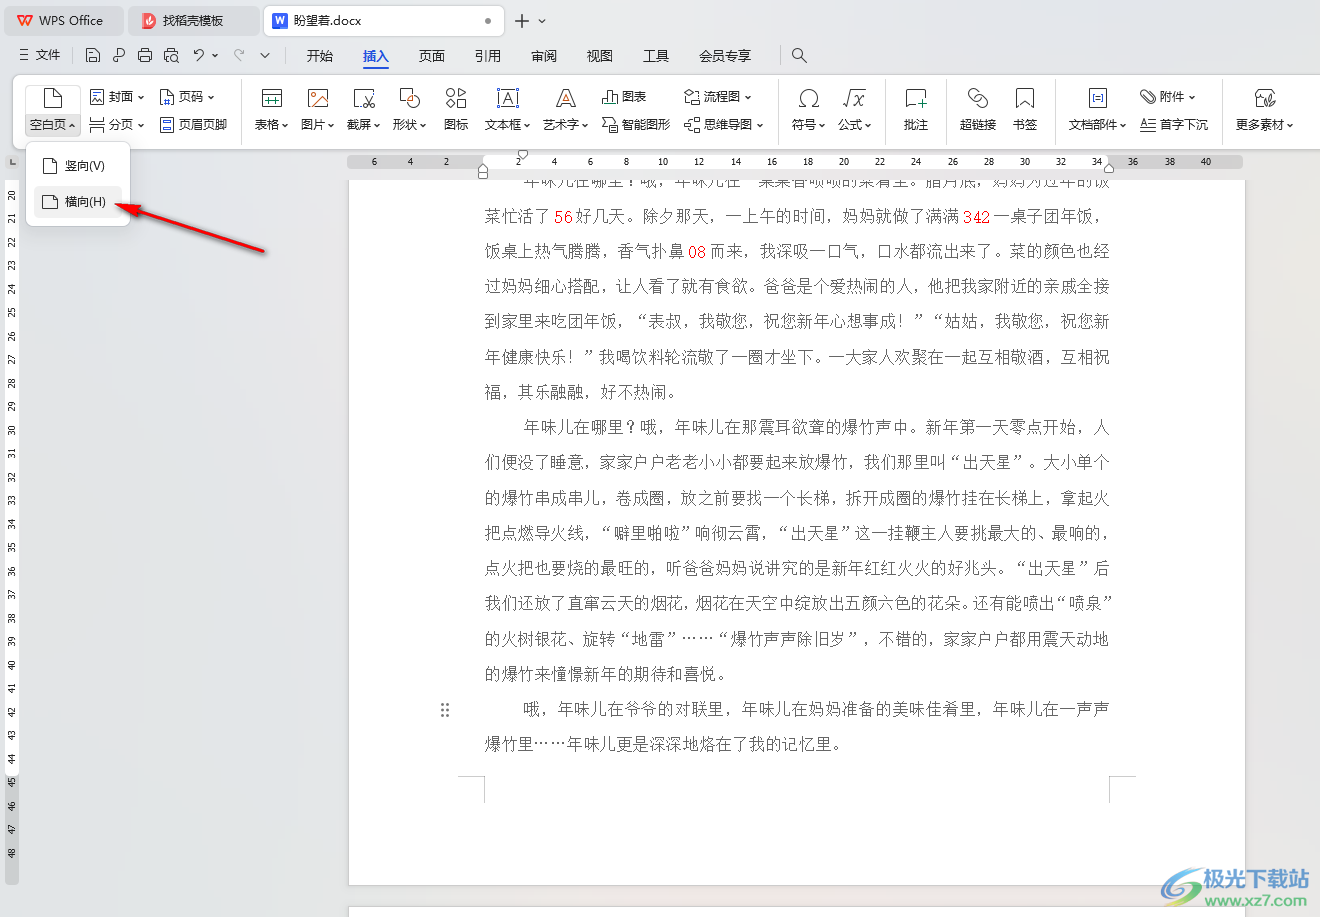This screenshot has height=917, width=1320.
Task: Select the Smart Graphics (智能图形) tool
Action: tap(636, 125)
